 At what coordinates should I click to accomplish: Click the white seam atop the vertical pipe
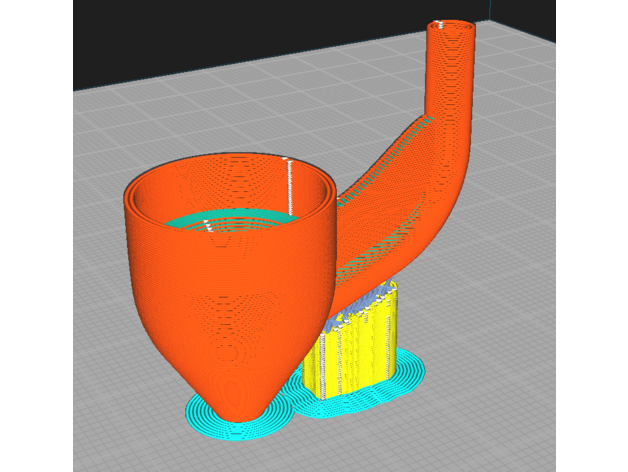438,24
